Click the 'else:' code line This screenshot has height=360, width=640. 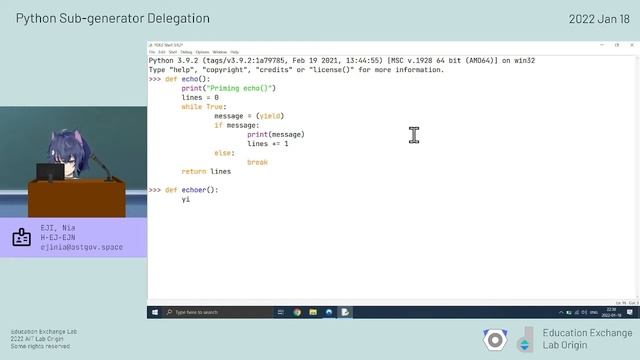(x=224, y=153)
